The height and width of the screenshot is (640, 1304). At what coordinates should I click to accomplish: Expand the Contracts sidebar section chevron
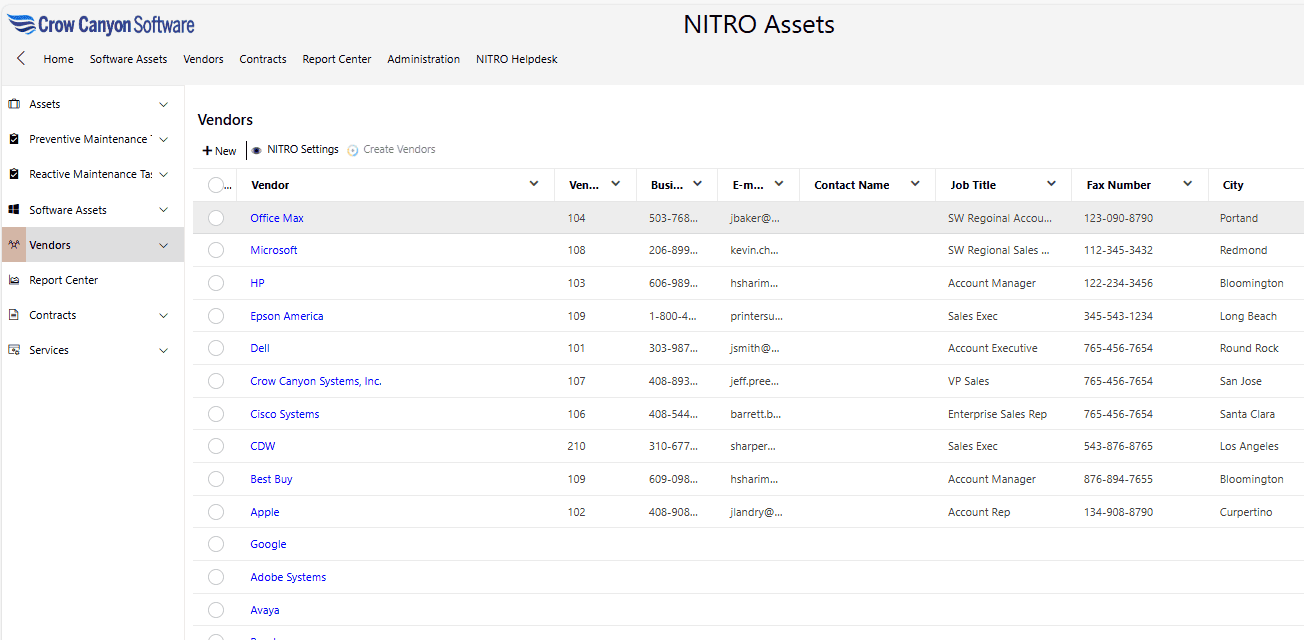coord(164,315)
